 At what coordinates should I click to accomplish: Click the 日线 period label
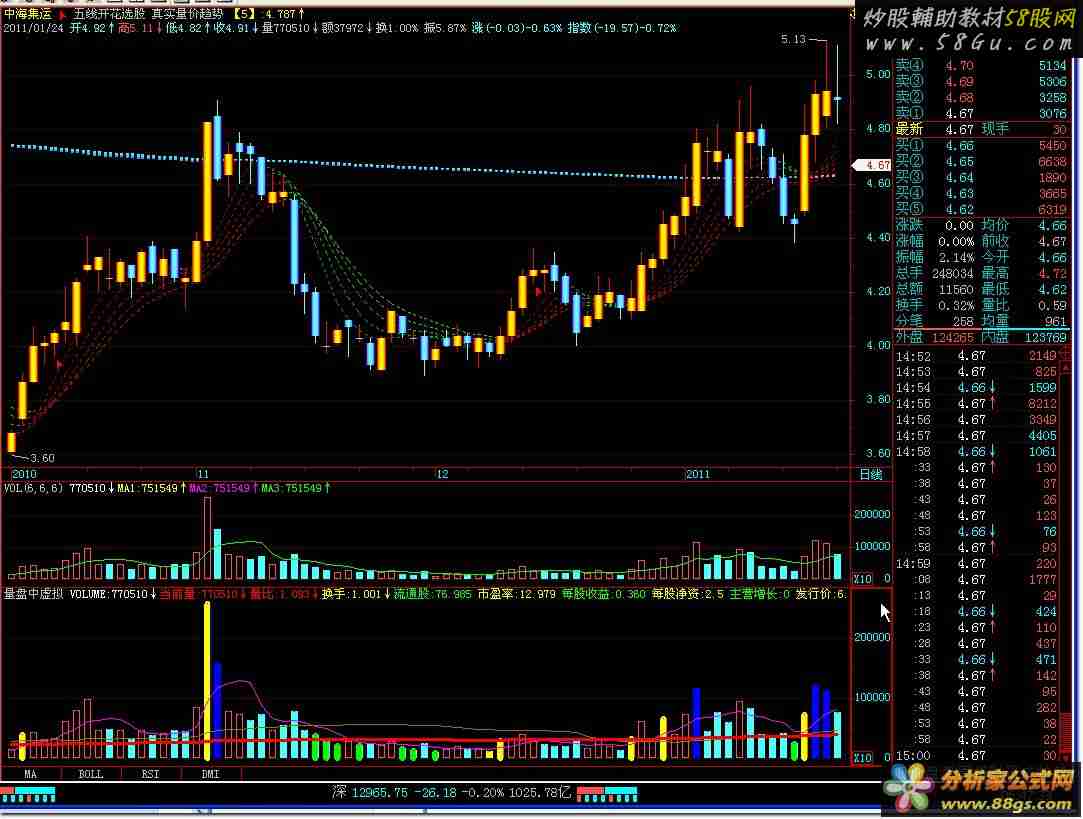870,474
